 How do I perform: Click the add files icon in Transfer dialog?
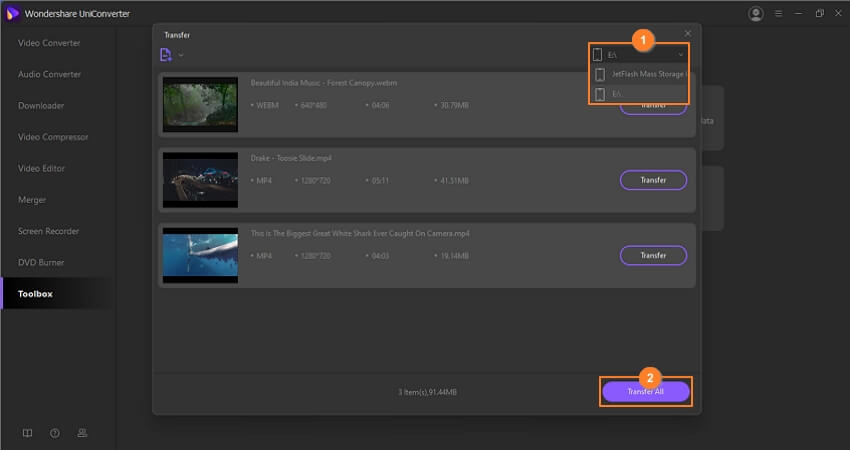point(166,55)
